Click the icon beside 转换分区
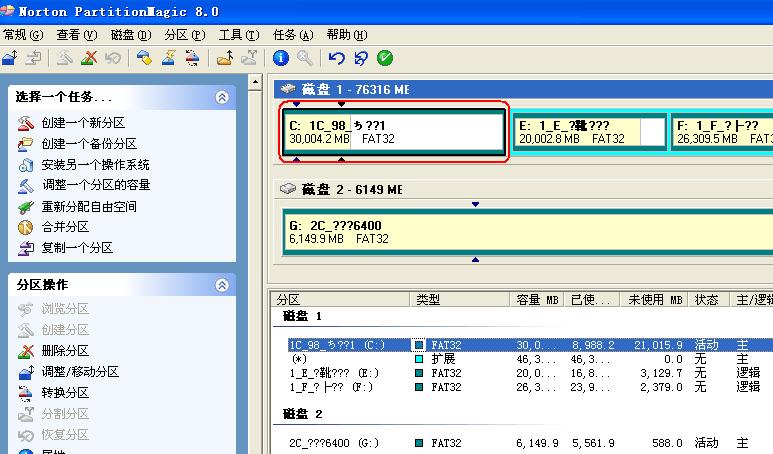773x454 pixels. 26,393
